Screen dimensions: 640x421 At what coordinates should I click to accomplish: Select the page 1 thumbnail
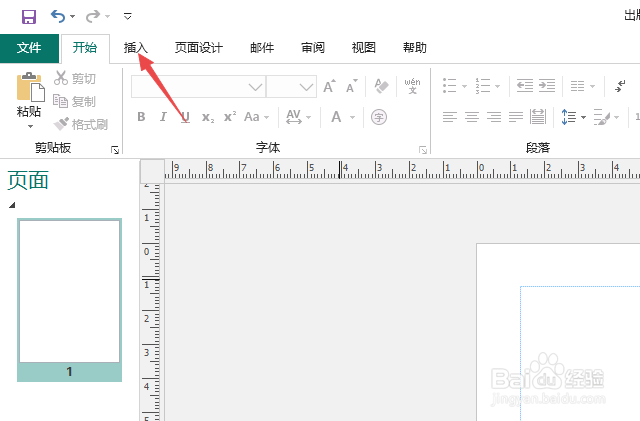tap(69, 291)
